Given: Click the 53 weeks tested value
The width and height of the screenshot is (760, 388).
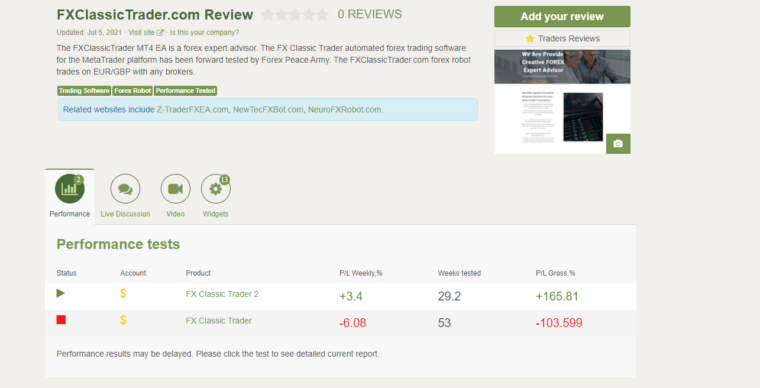Looking at the screenshot, I should point(444,323).
